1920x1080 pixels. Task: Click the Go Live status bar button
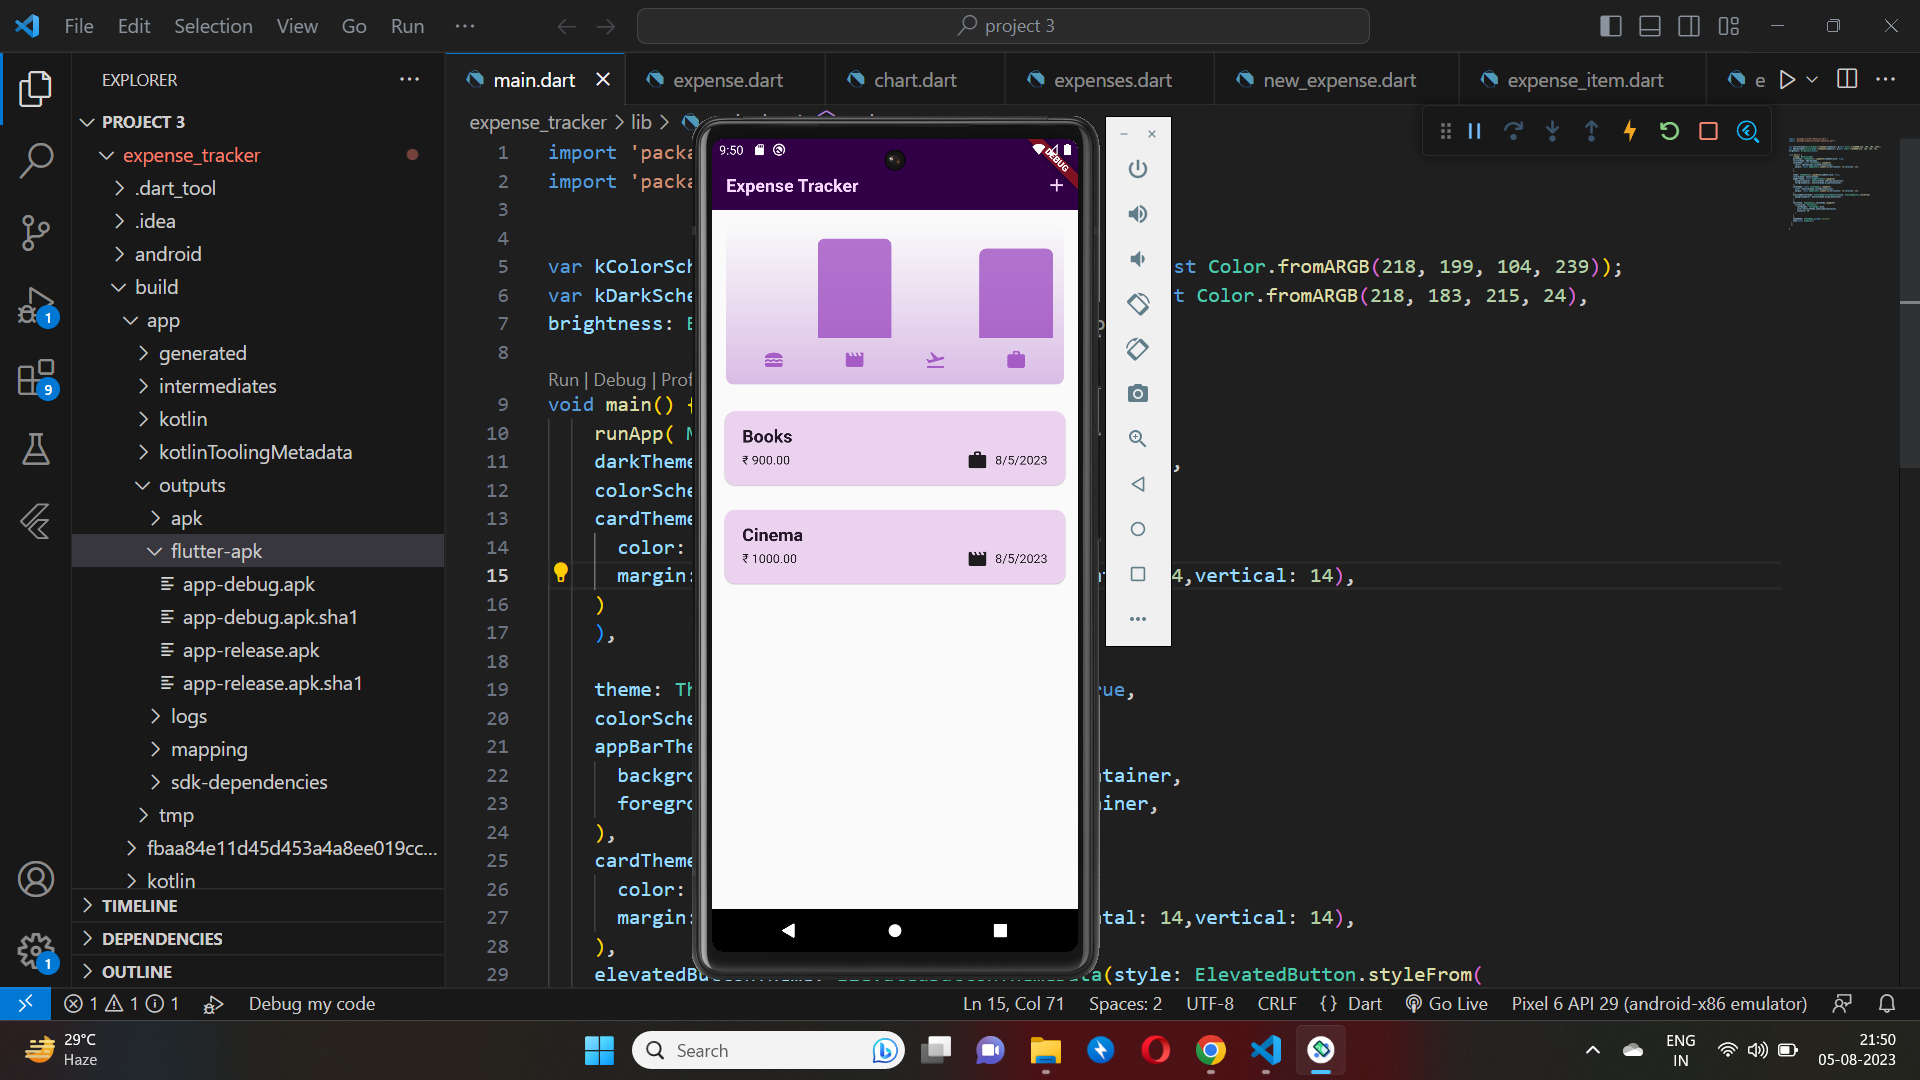pos(1447,1003)
